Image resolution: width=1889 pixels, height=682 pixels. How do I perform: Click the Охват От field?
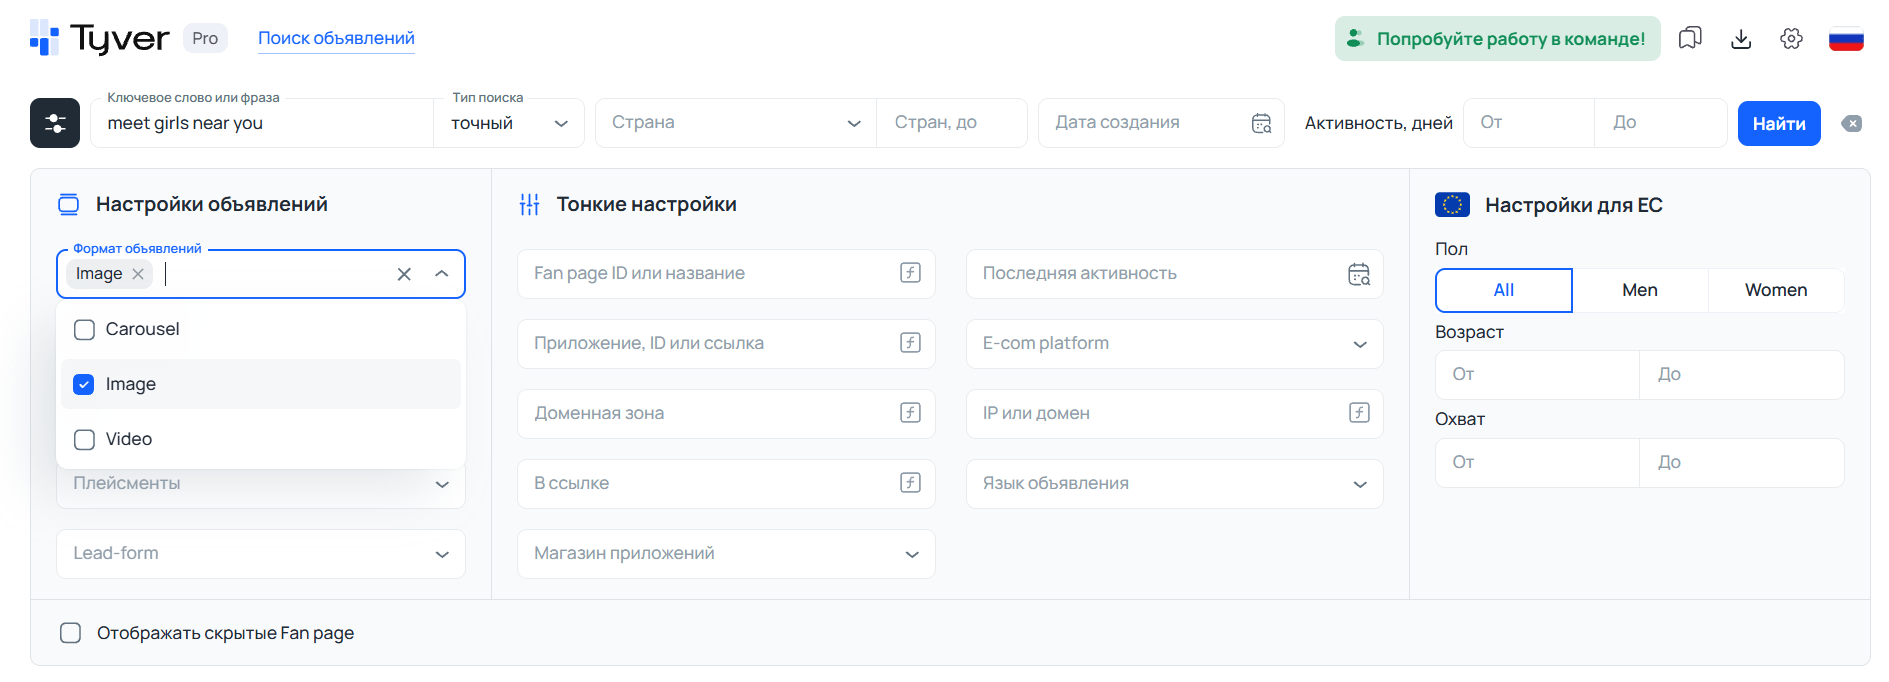(1537, 463)
